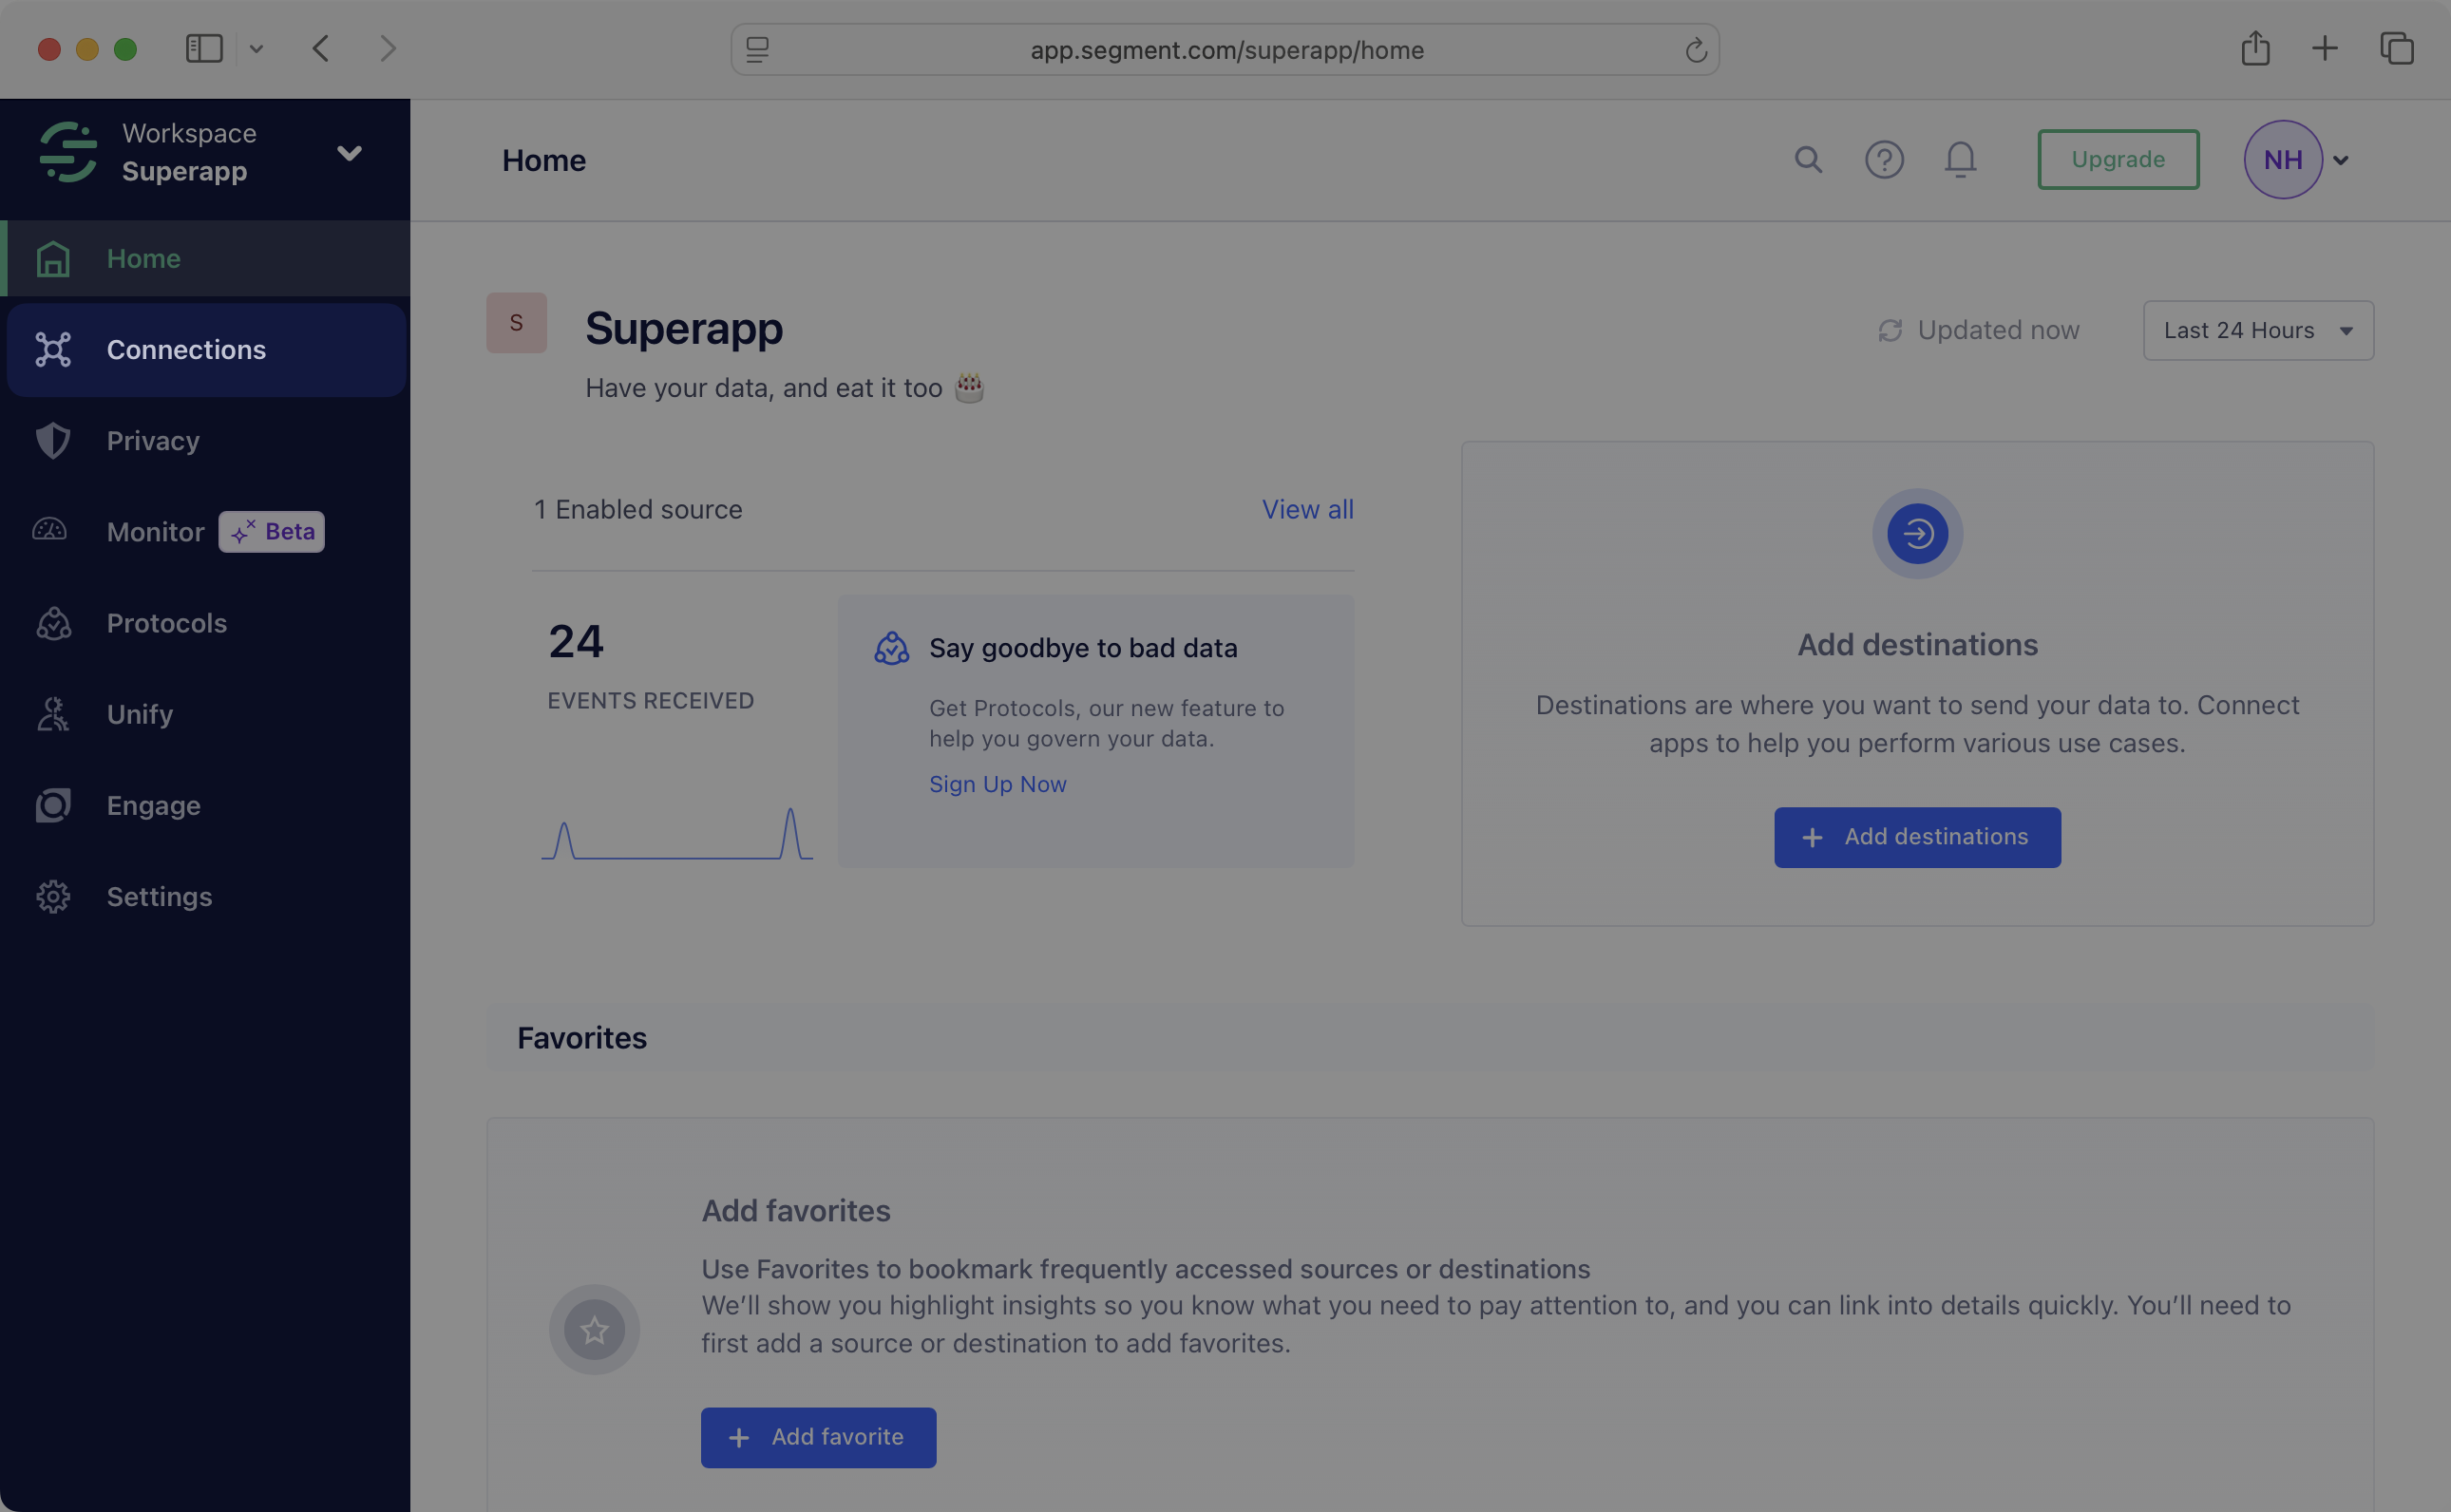This screenshot has width=2451, height=1512.
Task: Click the notifications bell icon
Action: 1960,160
